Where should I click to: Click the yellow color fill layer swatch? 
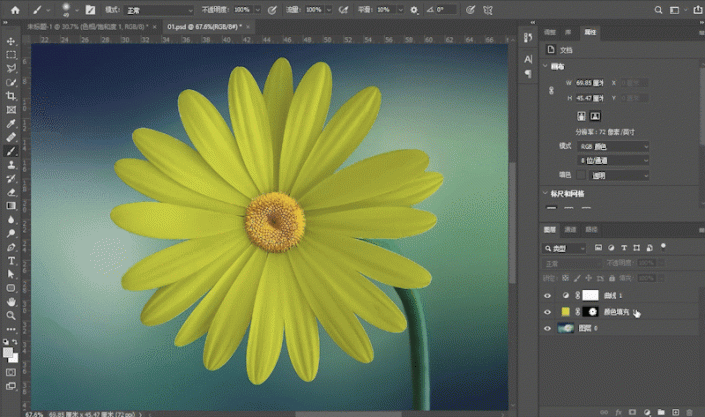(x=565, y=312)
